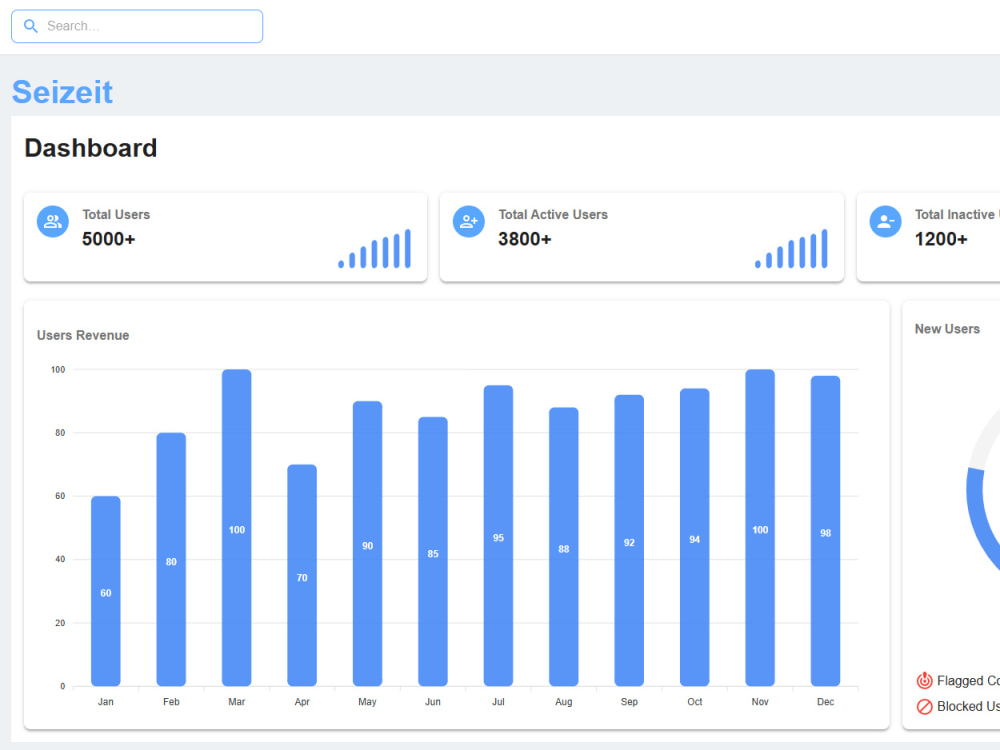The height and width of the screenshot is (750, 1000).
Task: Click the Dashboard heading
Action: (x=91, y=148)
